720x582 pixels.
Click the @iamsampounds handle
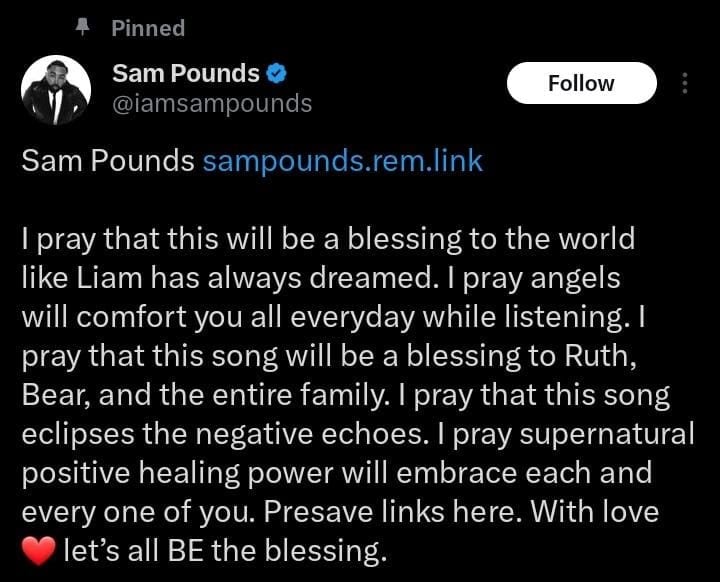coord(214,103)
